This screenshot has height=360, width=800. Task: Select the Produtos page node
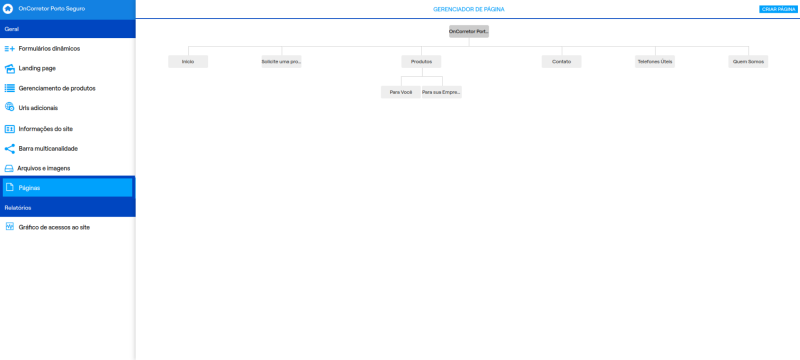pos(421,62)
